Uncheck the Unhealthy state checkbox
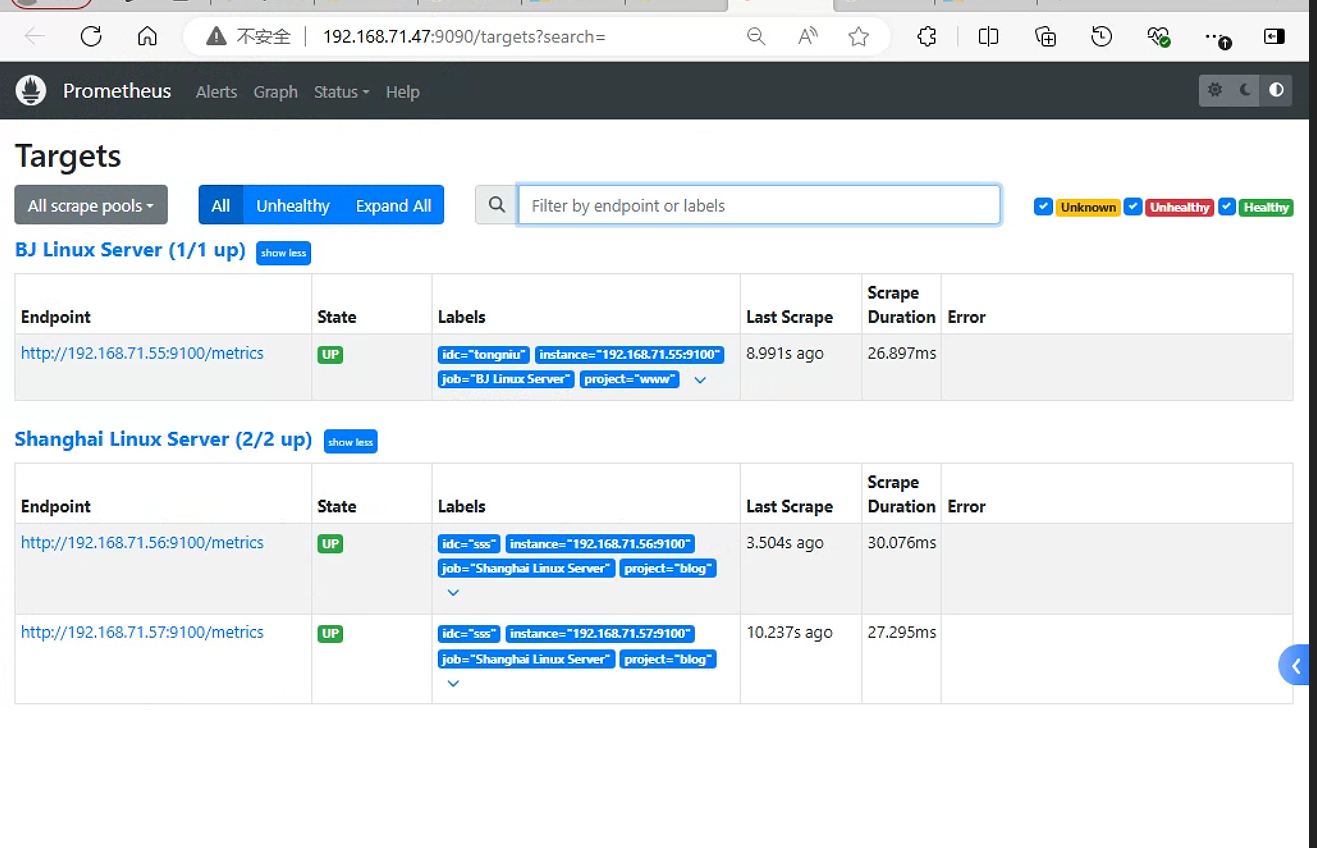This screenshot has width=1317, height=848. pyautogui.click(x=1133, y=206)
